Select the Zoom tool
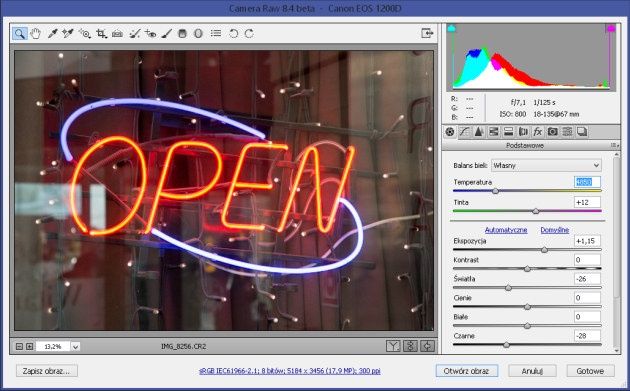Image resolution: width=630 pixels, height=391 pixels. click(20, 33)
